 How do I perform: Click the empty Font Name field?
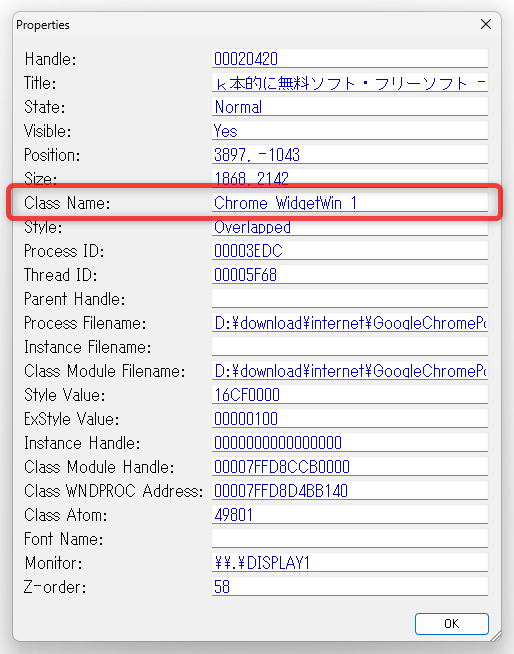pos(350,538)
